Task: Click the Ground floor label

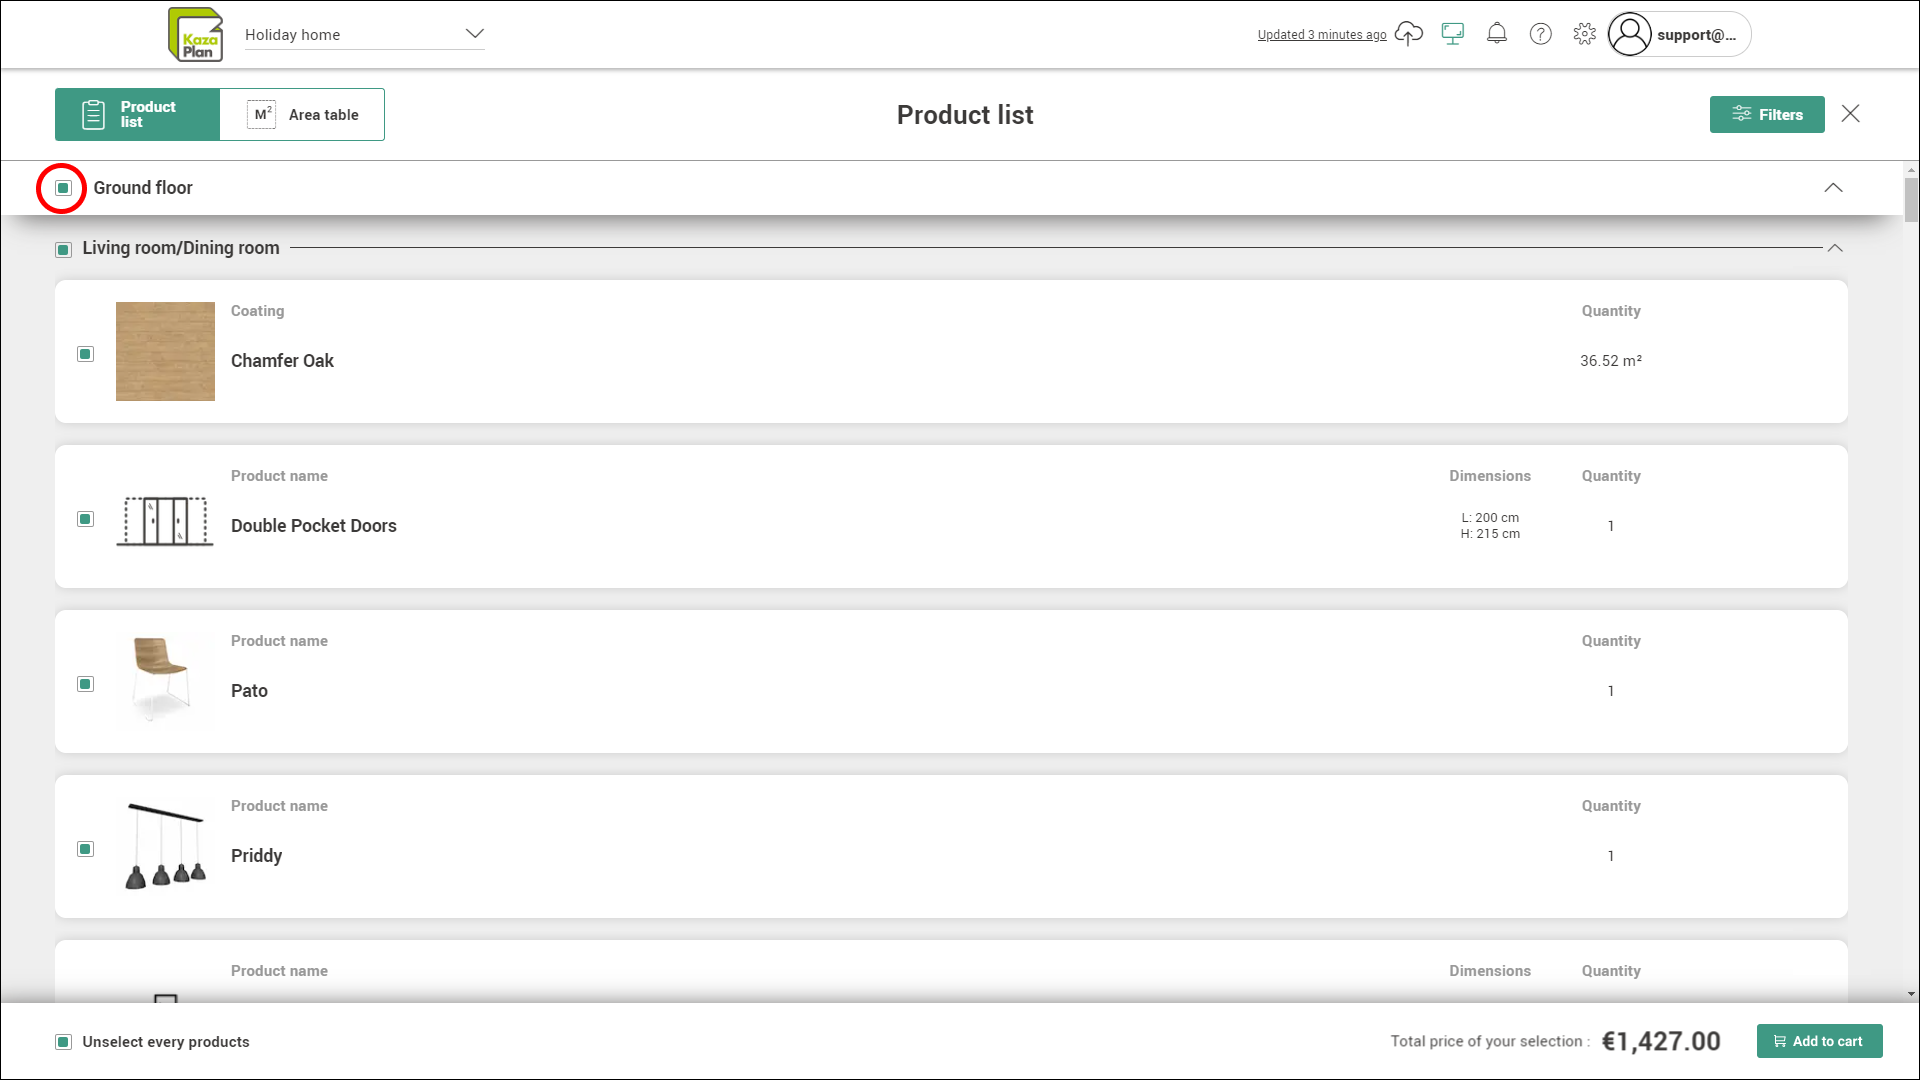Action: [x=143, y=188]
